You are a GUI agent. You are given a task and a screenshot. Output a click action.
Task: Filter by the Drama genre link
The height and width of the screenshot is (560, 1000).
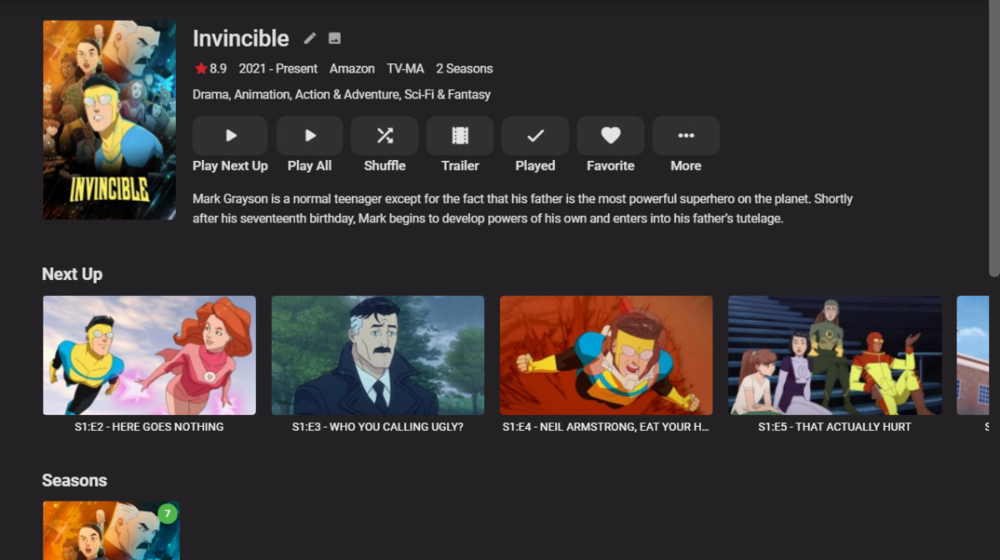click(x=210, y=94)
